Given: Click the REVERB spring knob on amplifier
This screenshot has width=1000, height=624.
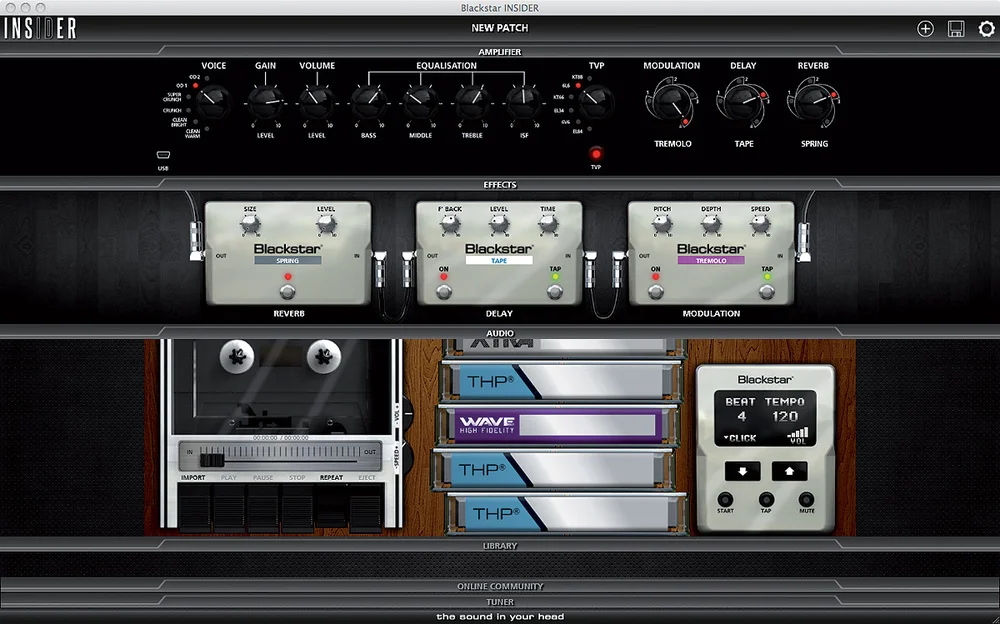Looking at the screenshot, I should tap(814, 102).
